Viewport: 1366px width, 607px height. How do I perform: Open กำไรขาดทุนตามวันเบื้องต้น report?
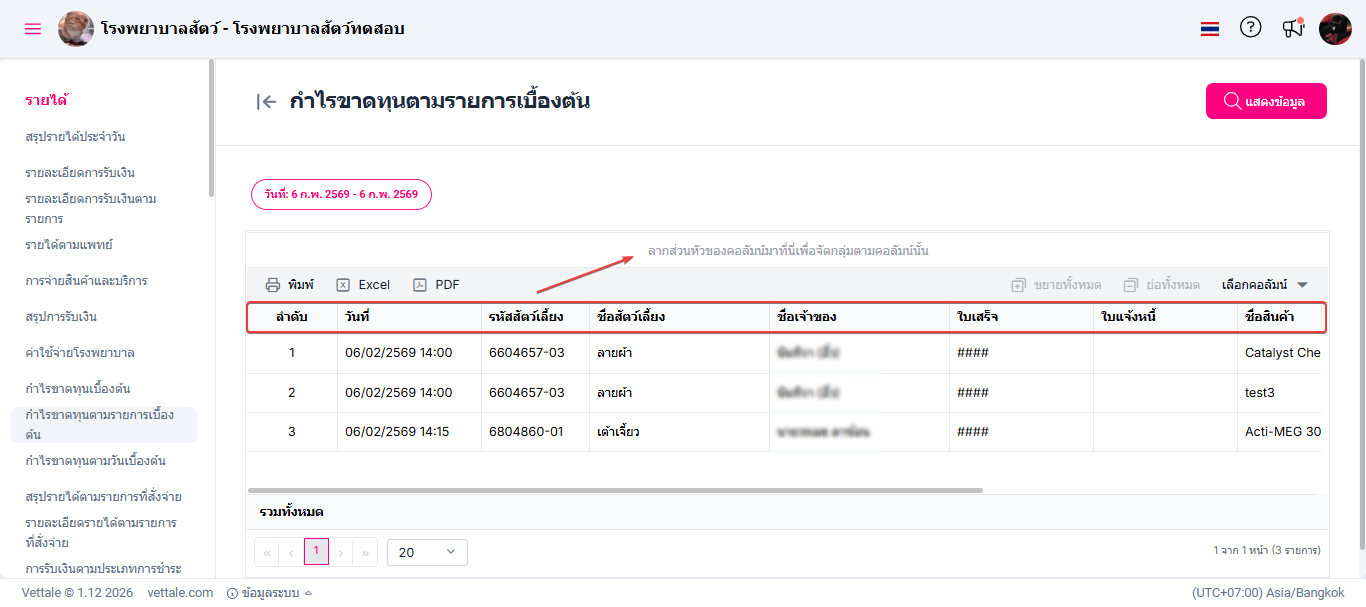pyautogui.click(x=96, y=461)
